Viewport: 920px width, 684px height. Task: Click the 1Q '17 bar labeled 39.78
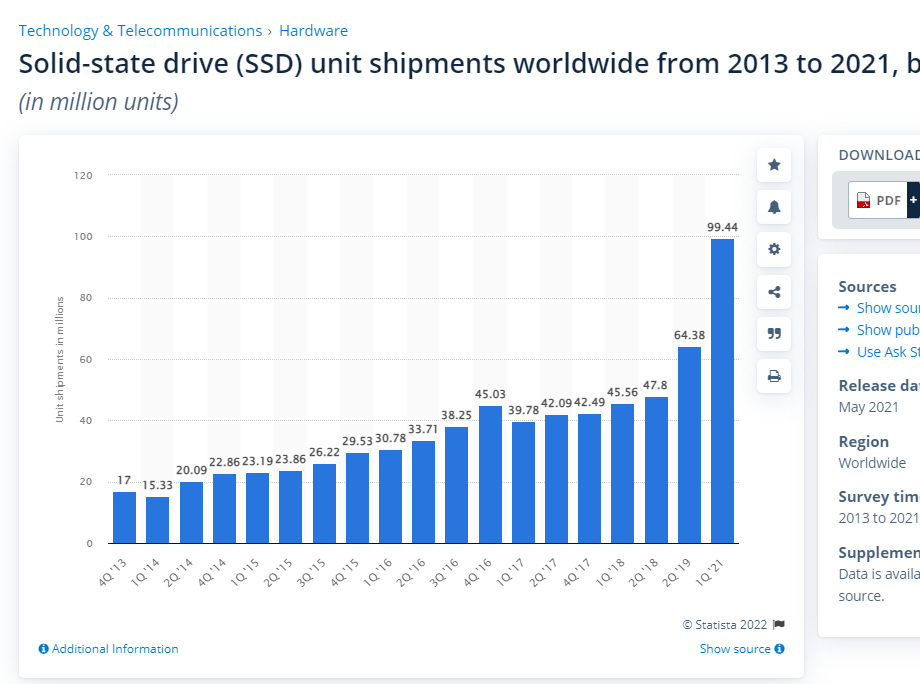pos(523,482)
